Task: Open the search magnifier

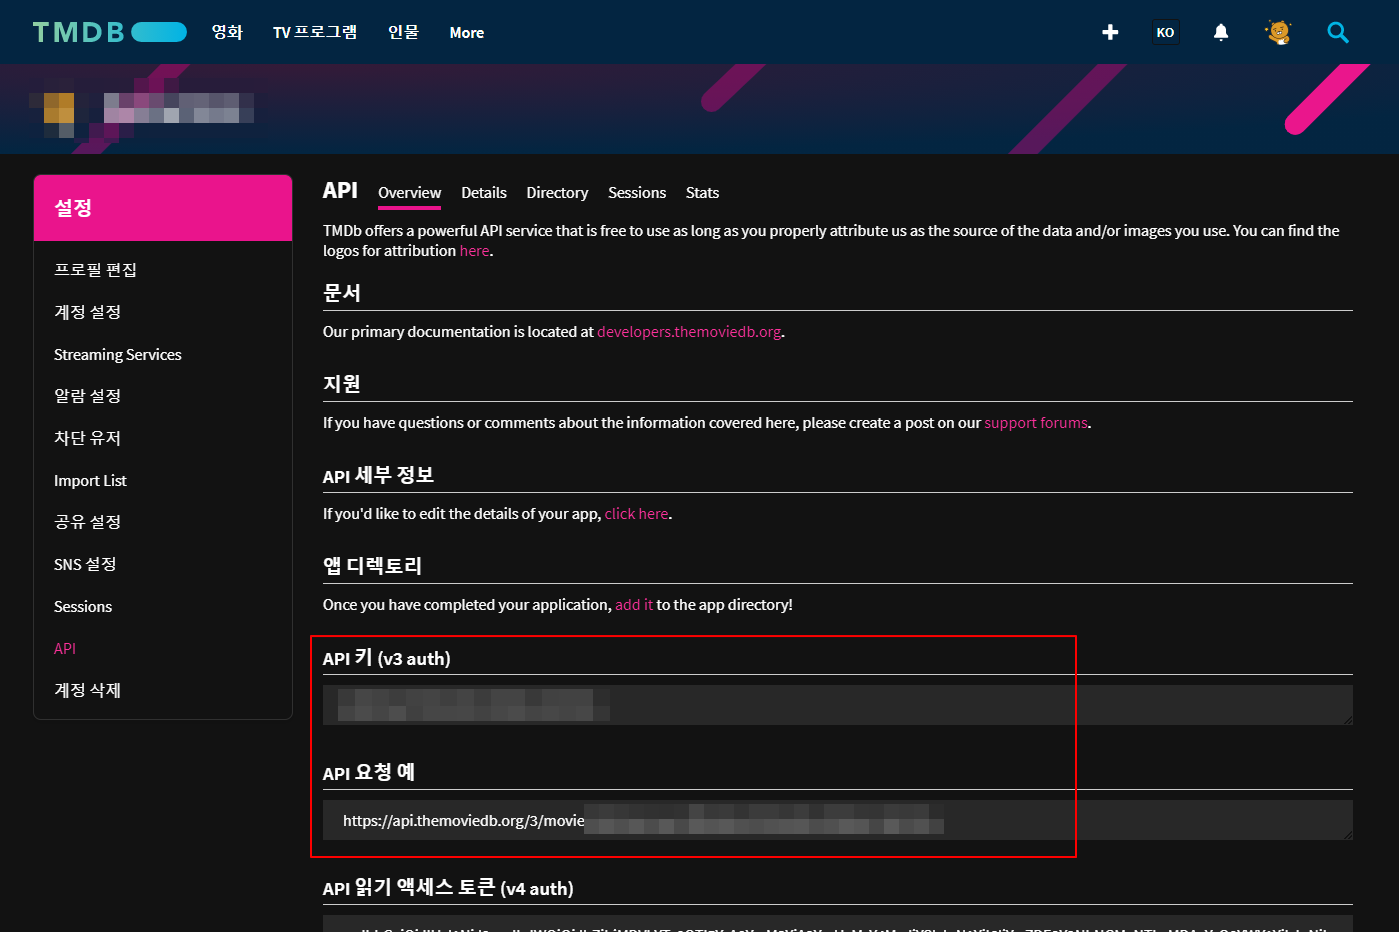Action: 1338,32
